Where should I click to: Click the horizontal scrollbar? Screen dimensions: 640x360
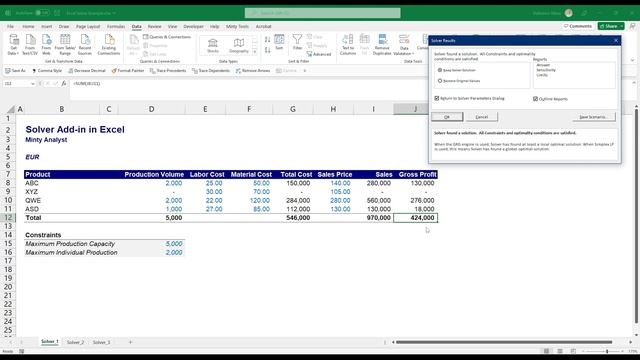click(504, 342)
